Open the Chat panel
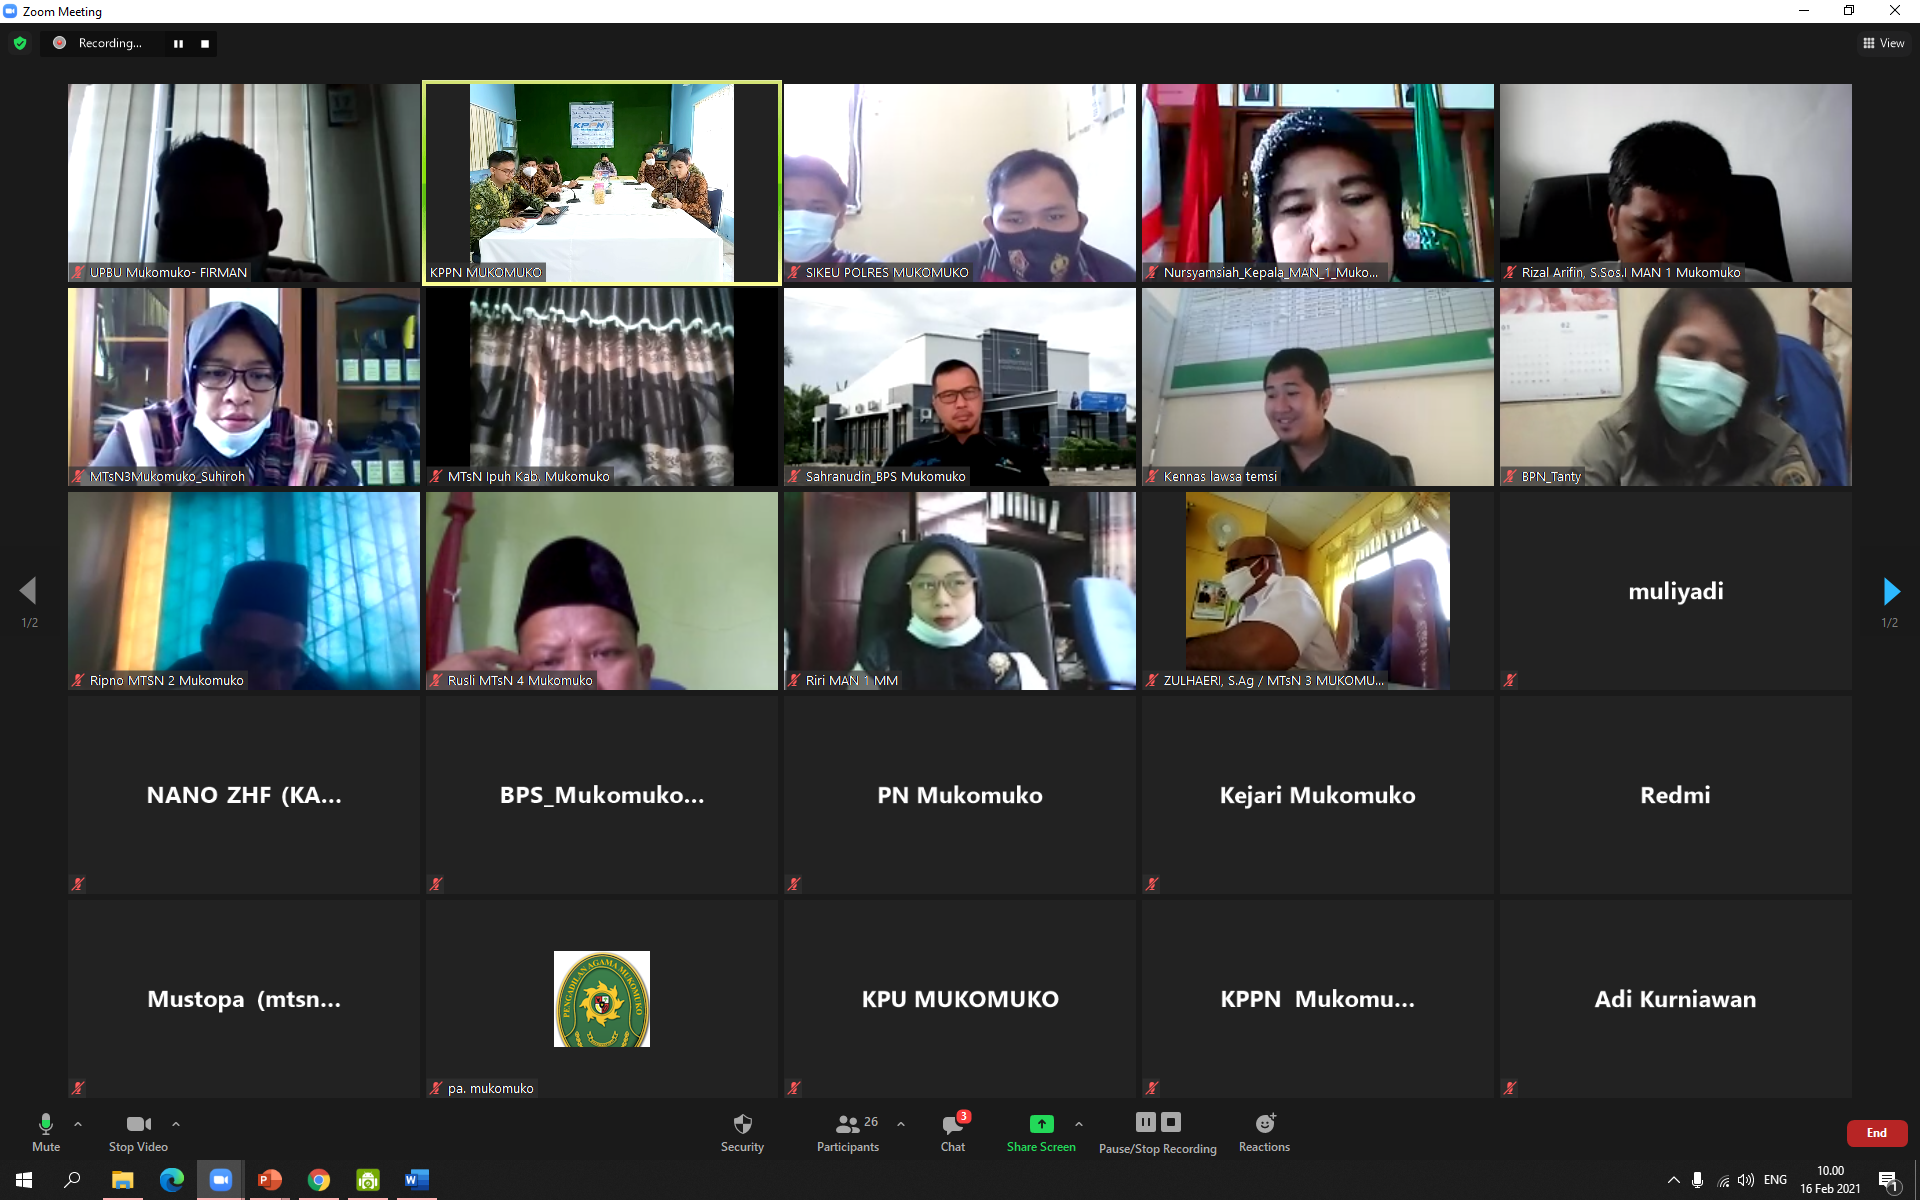The height and width of the screenshot is (1200, 1920). pos(953,1133)
